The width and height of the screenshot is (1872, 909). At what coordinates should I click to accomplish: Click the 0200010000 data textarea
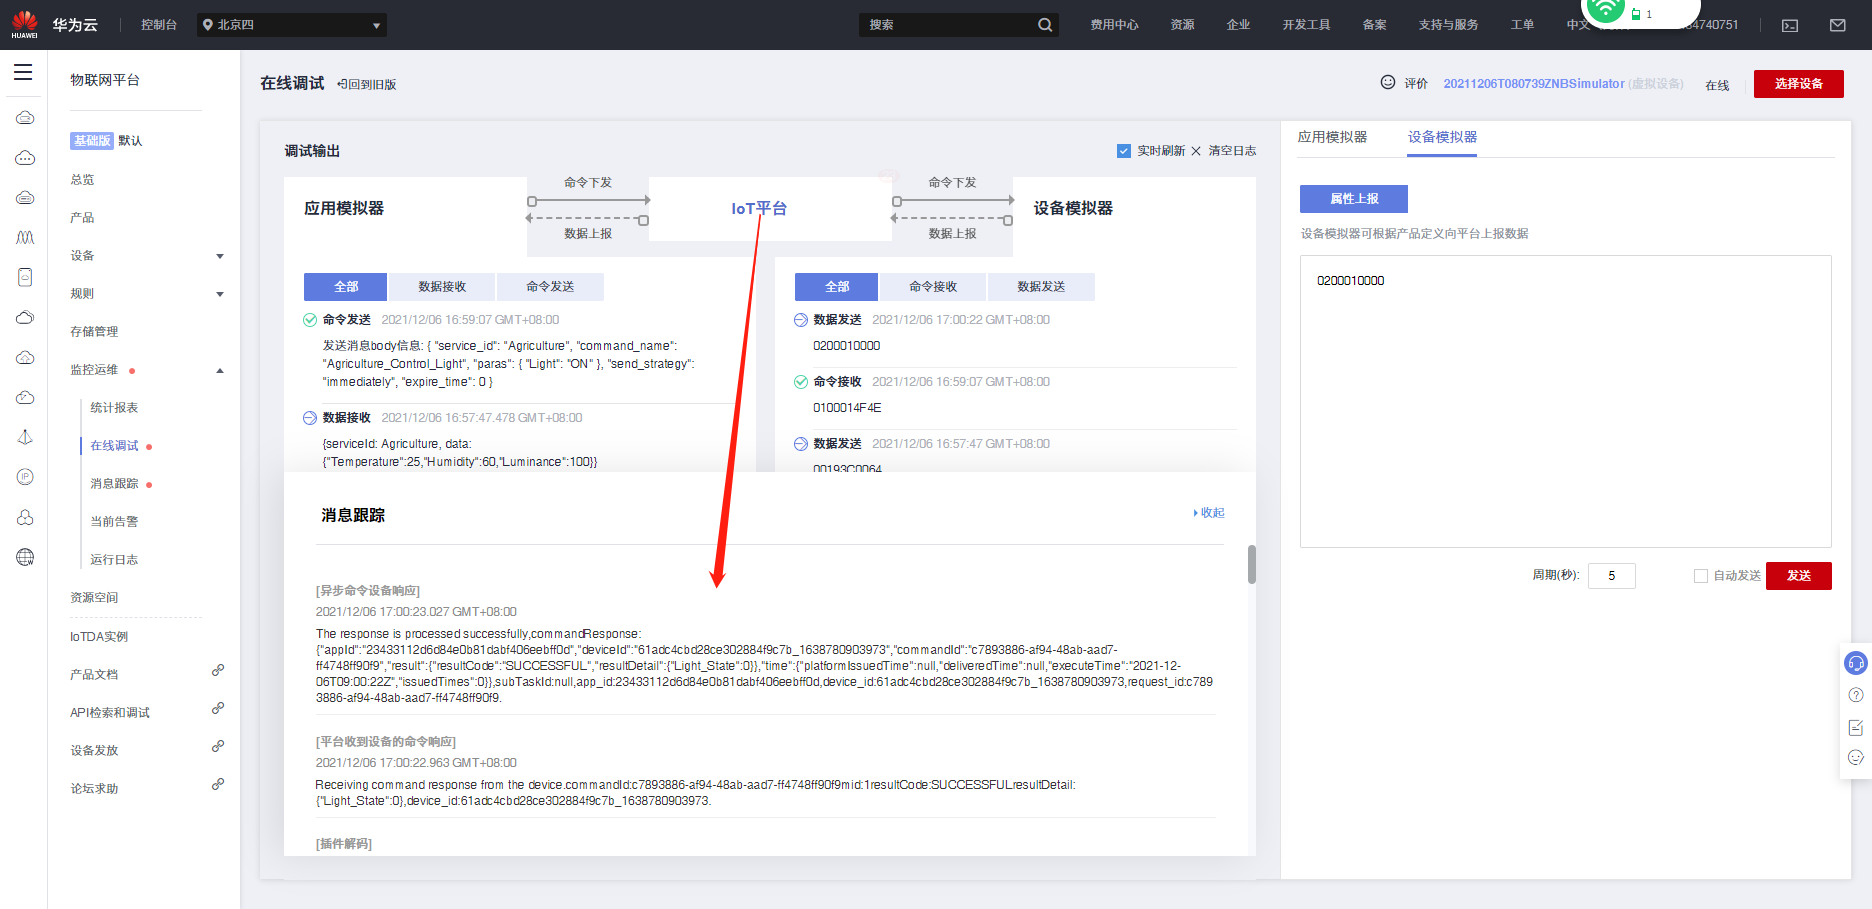pos(1566,401)
